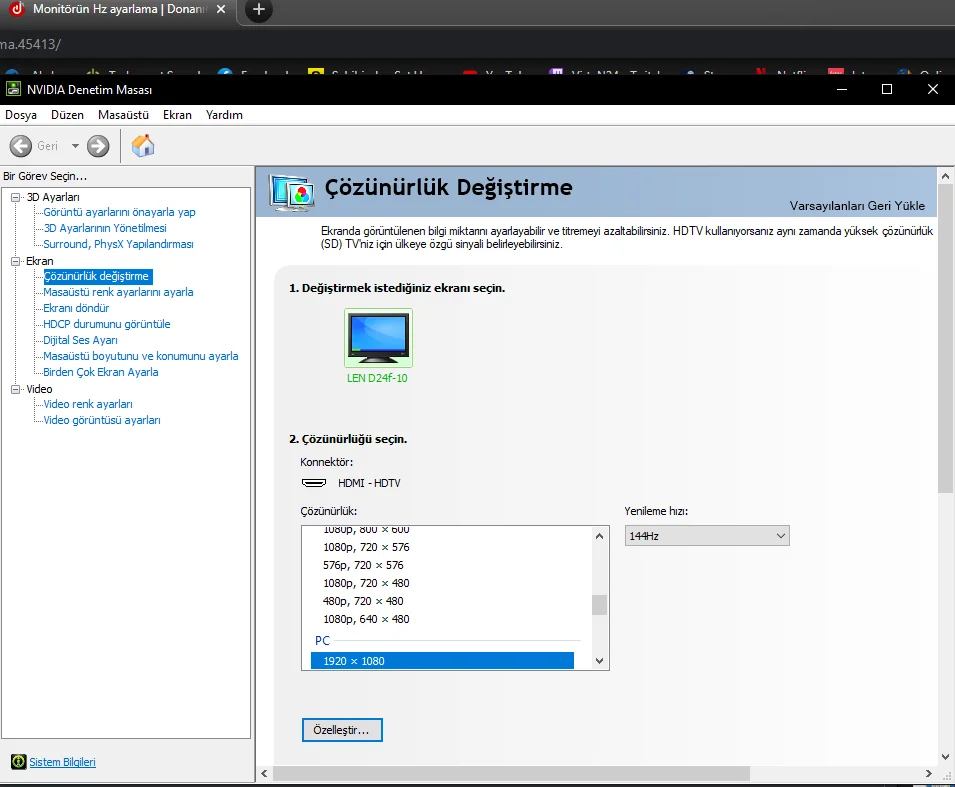Click the HDMI connector icon
Screen dimensions: 955x787
[314, 483]
